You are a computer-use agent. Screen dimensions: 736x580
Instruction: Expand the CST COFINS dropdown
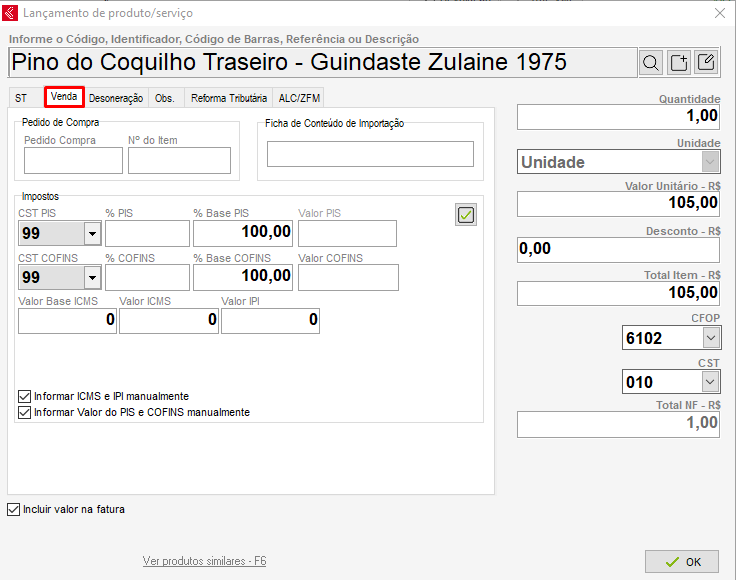pyautogui.click(x=92, y=277)
